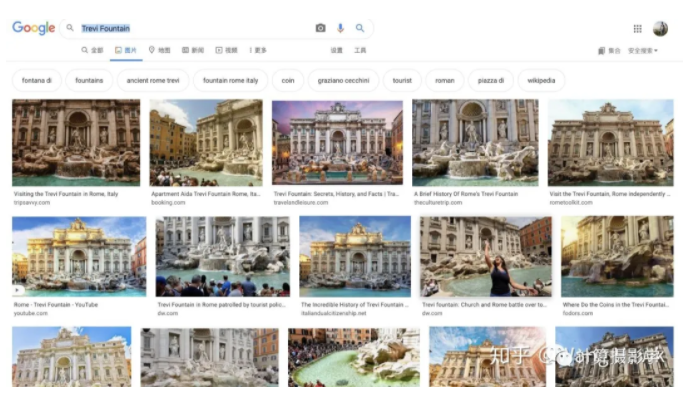Click the booking.com source text

click(168, 203)
